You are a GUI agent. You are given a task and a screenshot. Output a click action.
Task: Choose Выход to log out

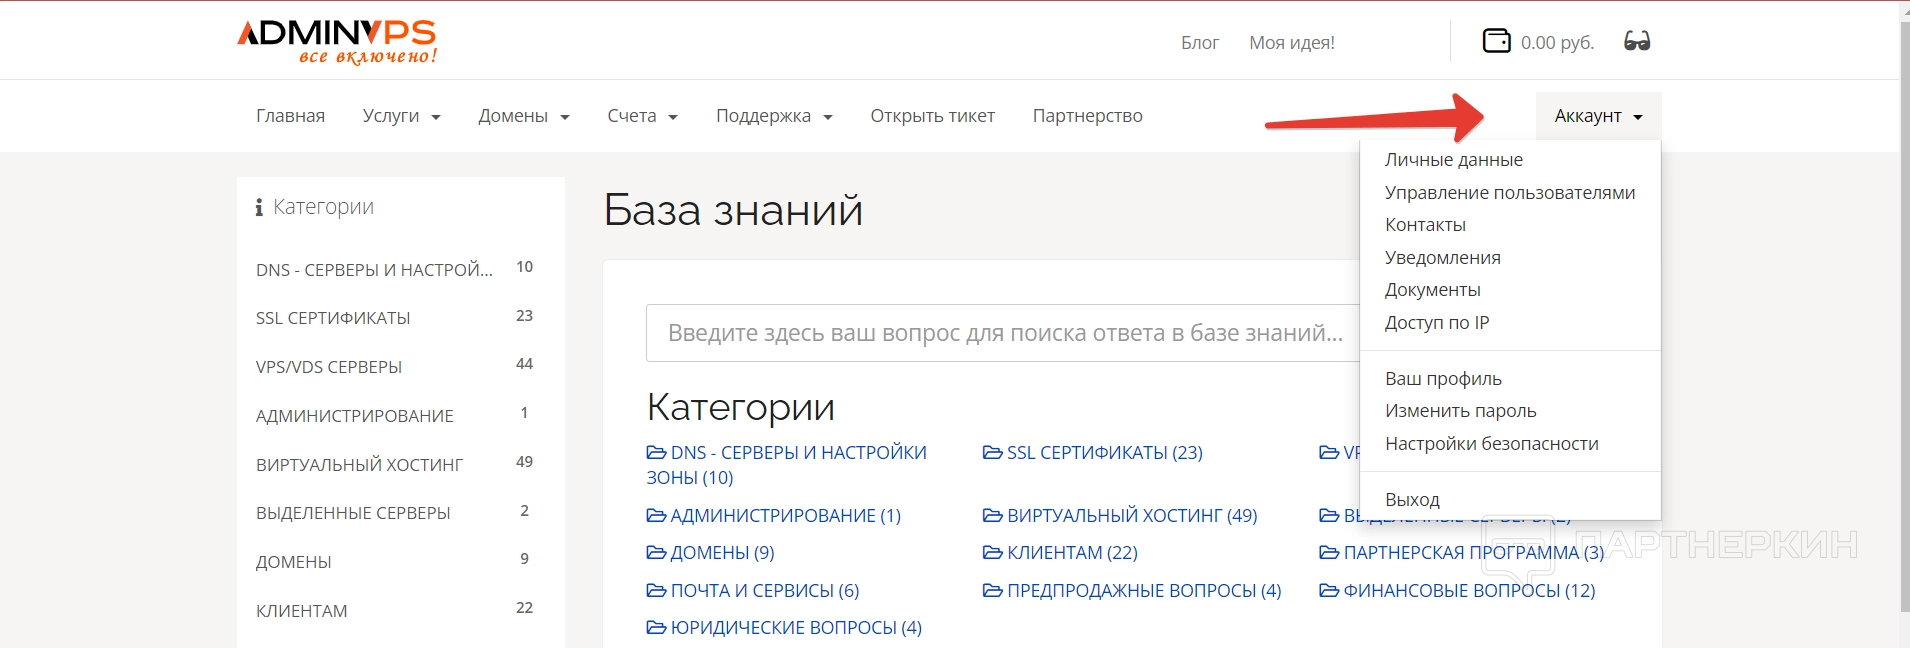[1412, 499]
